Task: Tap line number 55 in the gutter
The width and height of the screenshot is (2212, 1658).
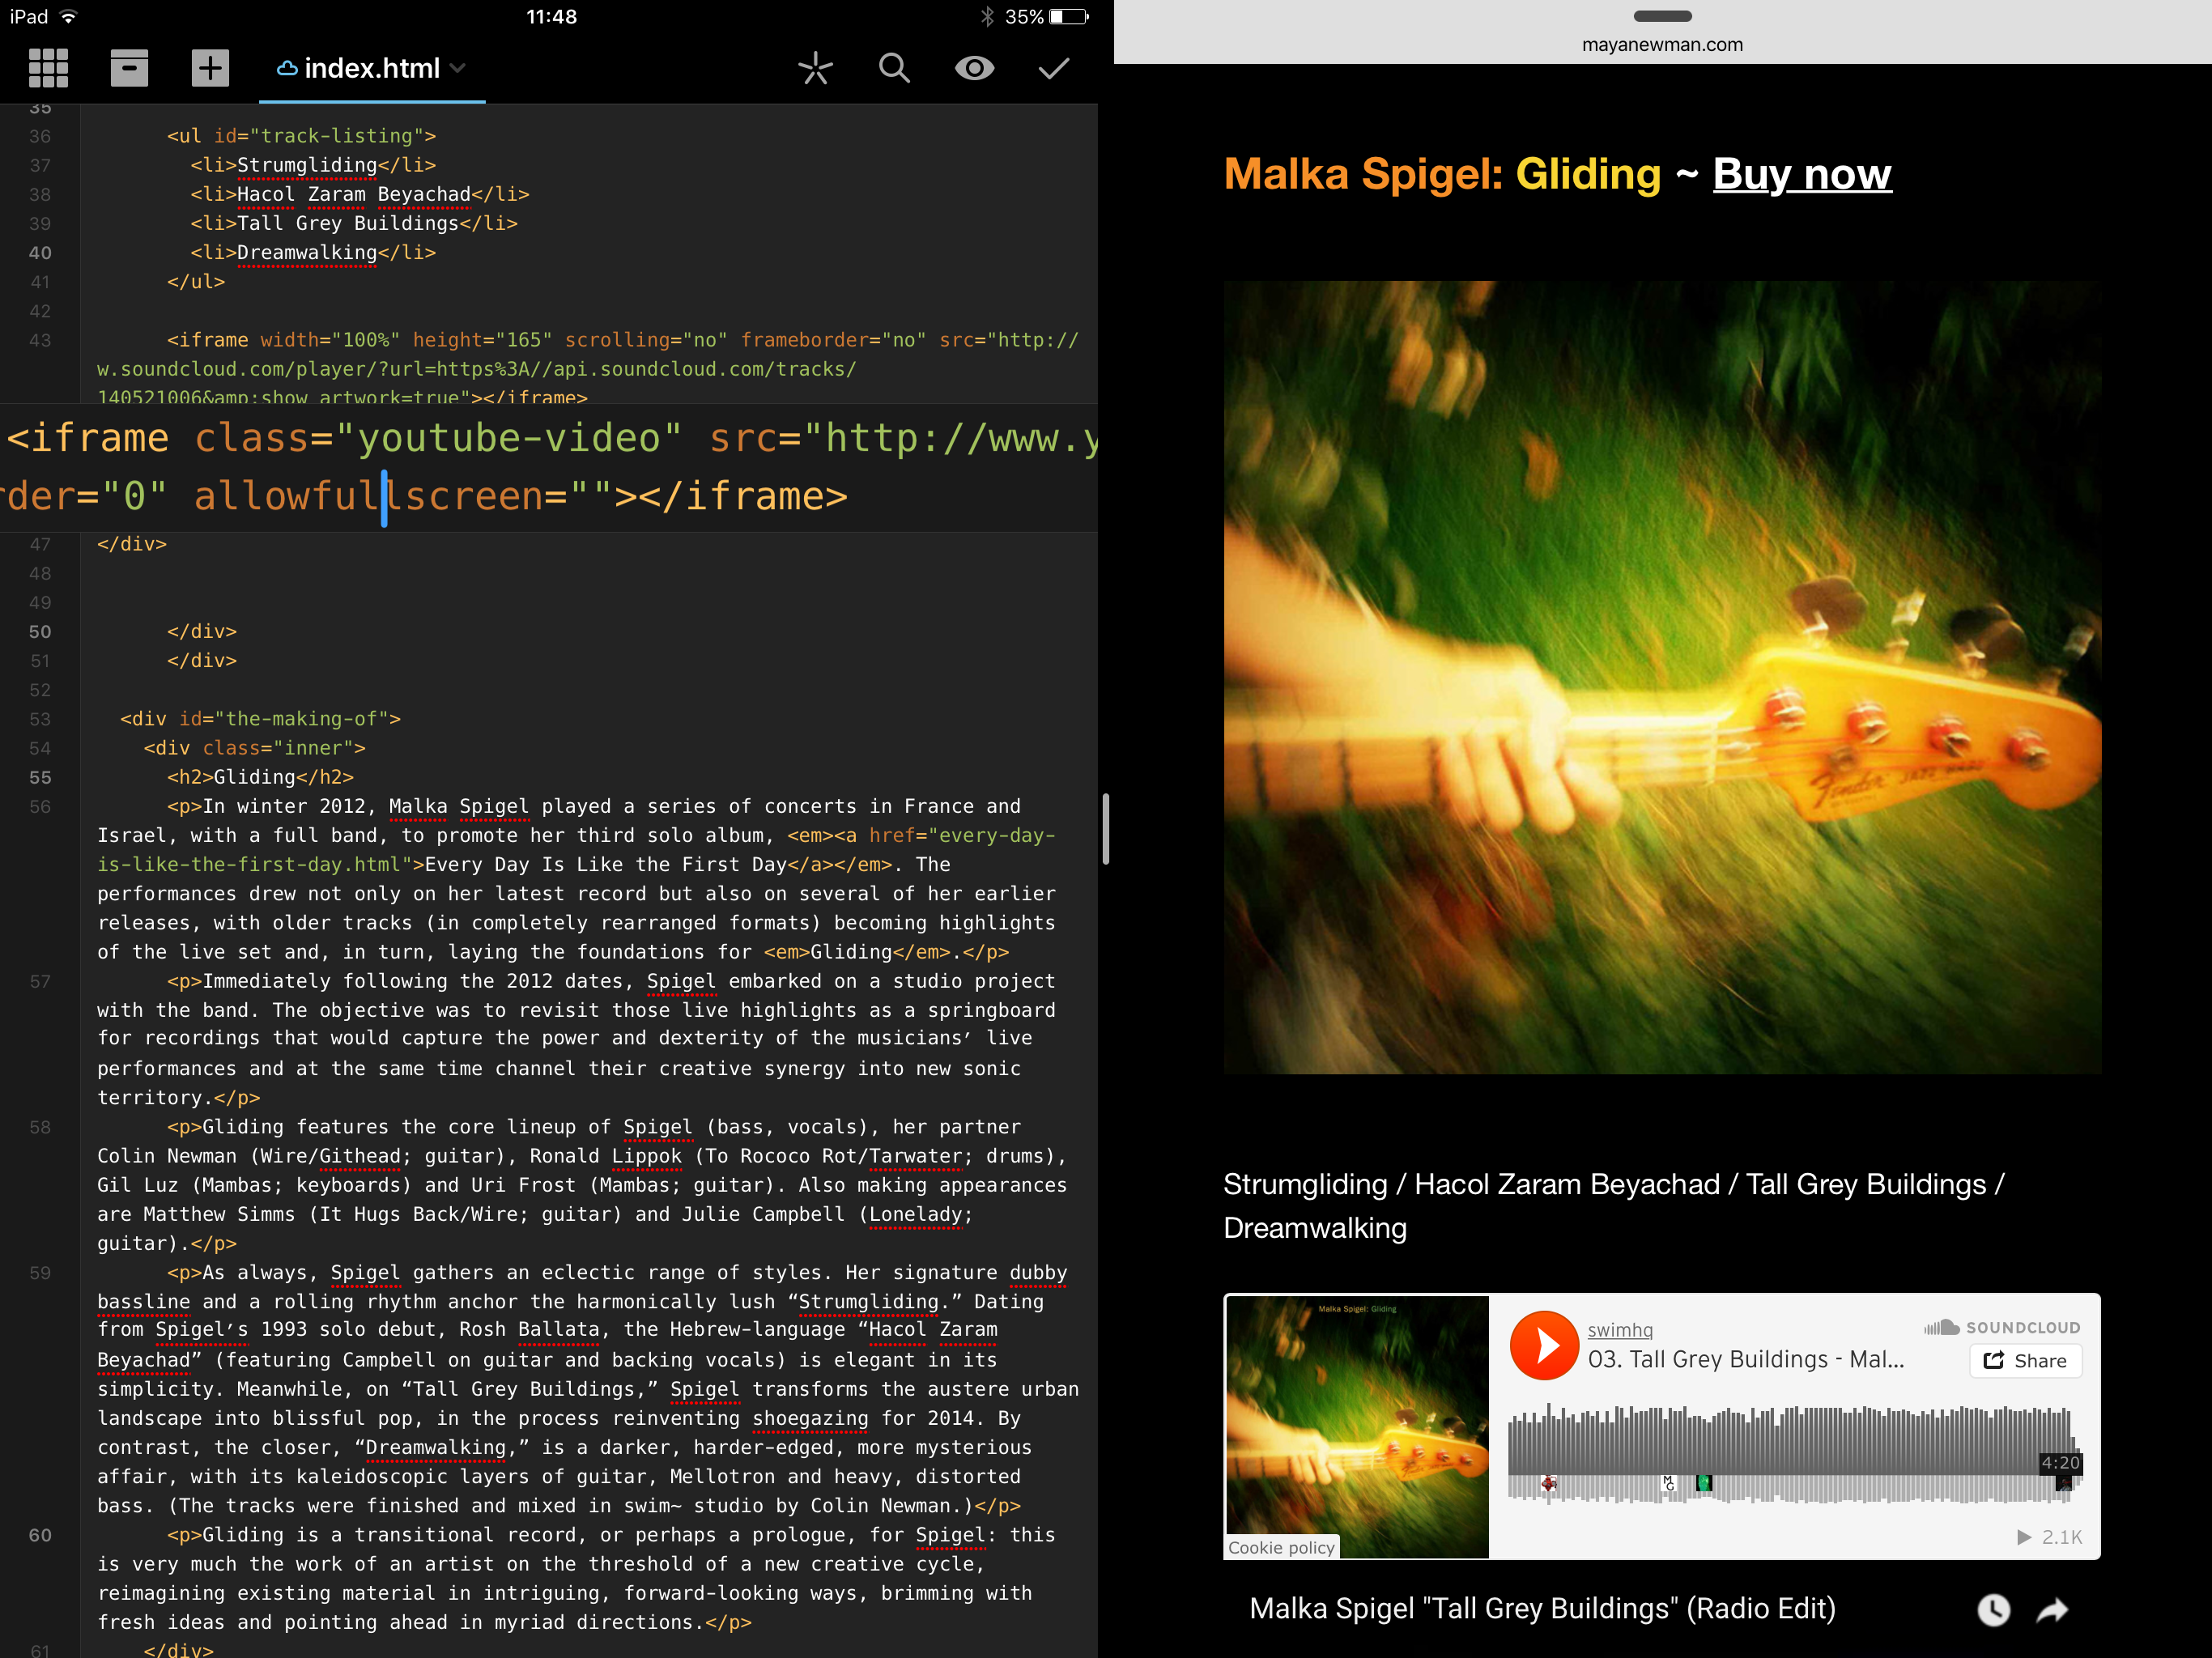Action: (x=40, y=777)
